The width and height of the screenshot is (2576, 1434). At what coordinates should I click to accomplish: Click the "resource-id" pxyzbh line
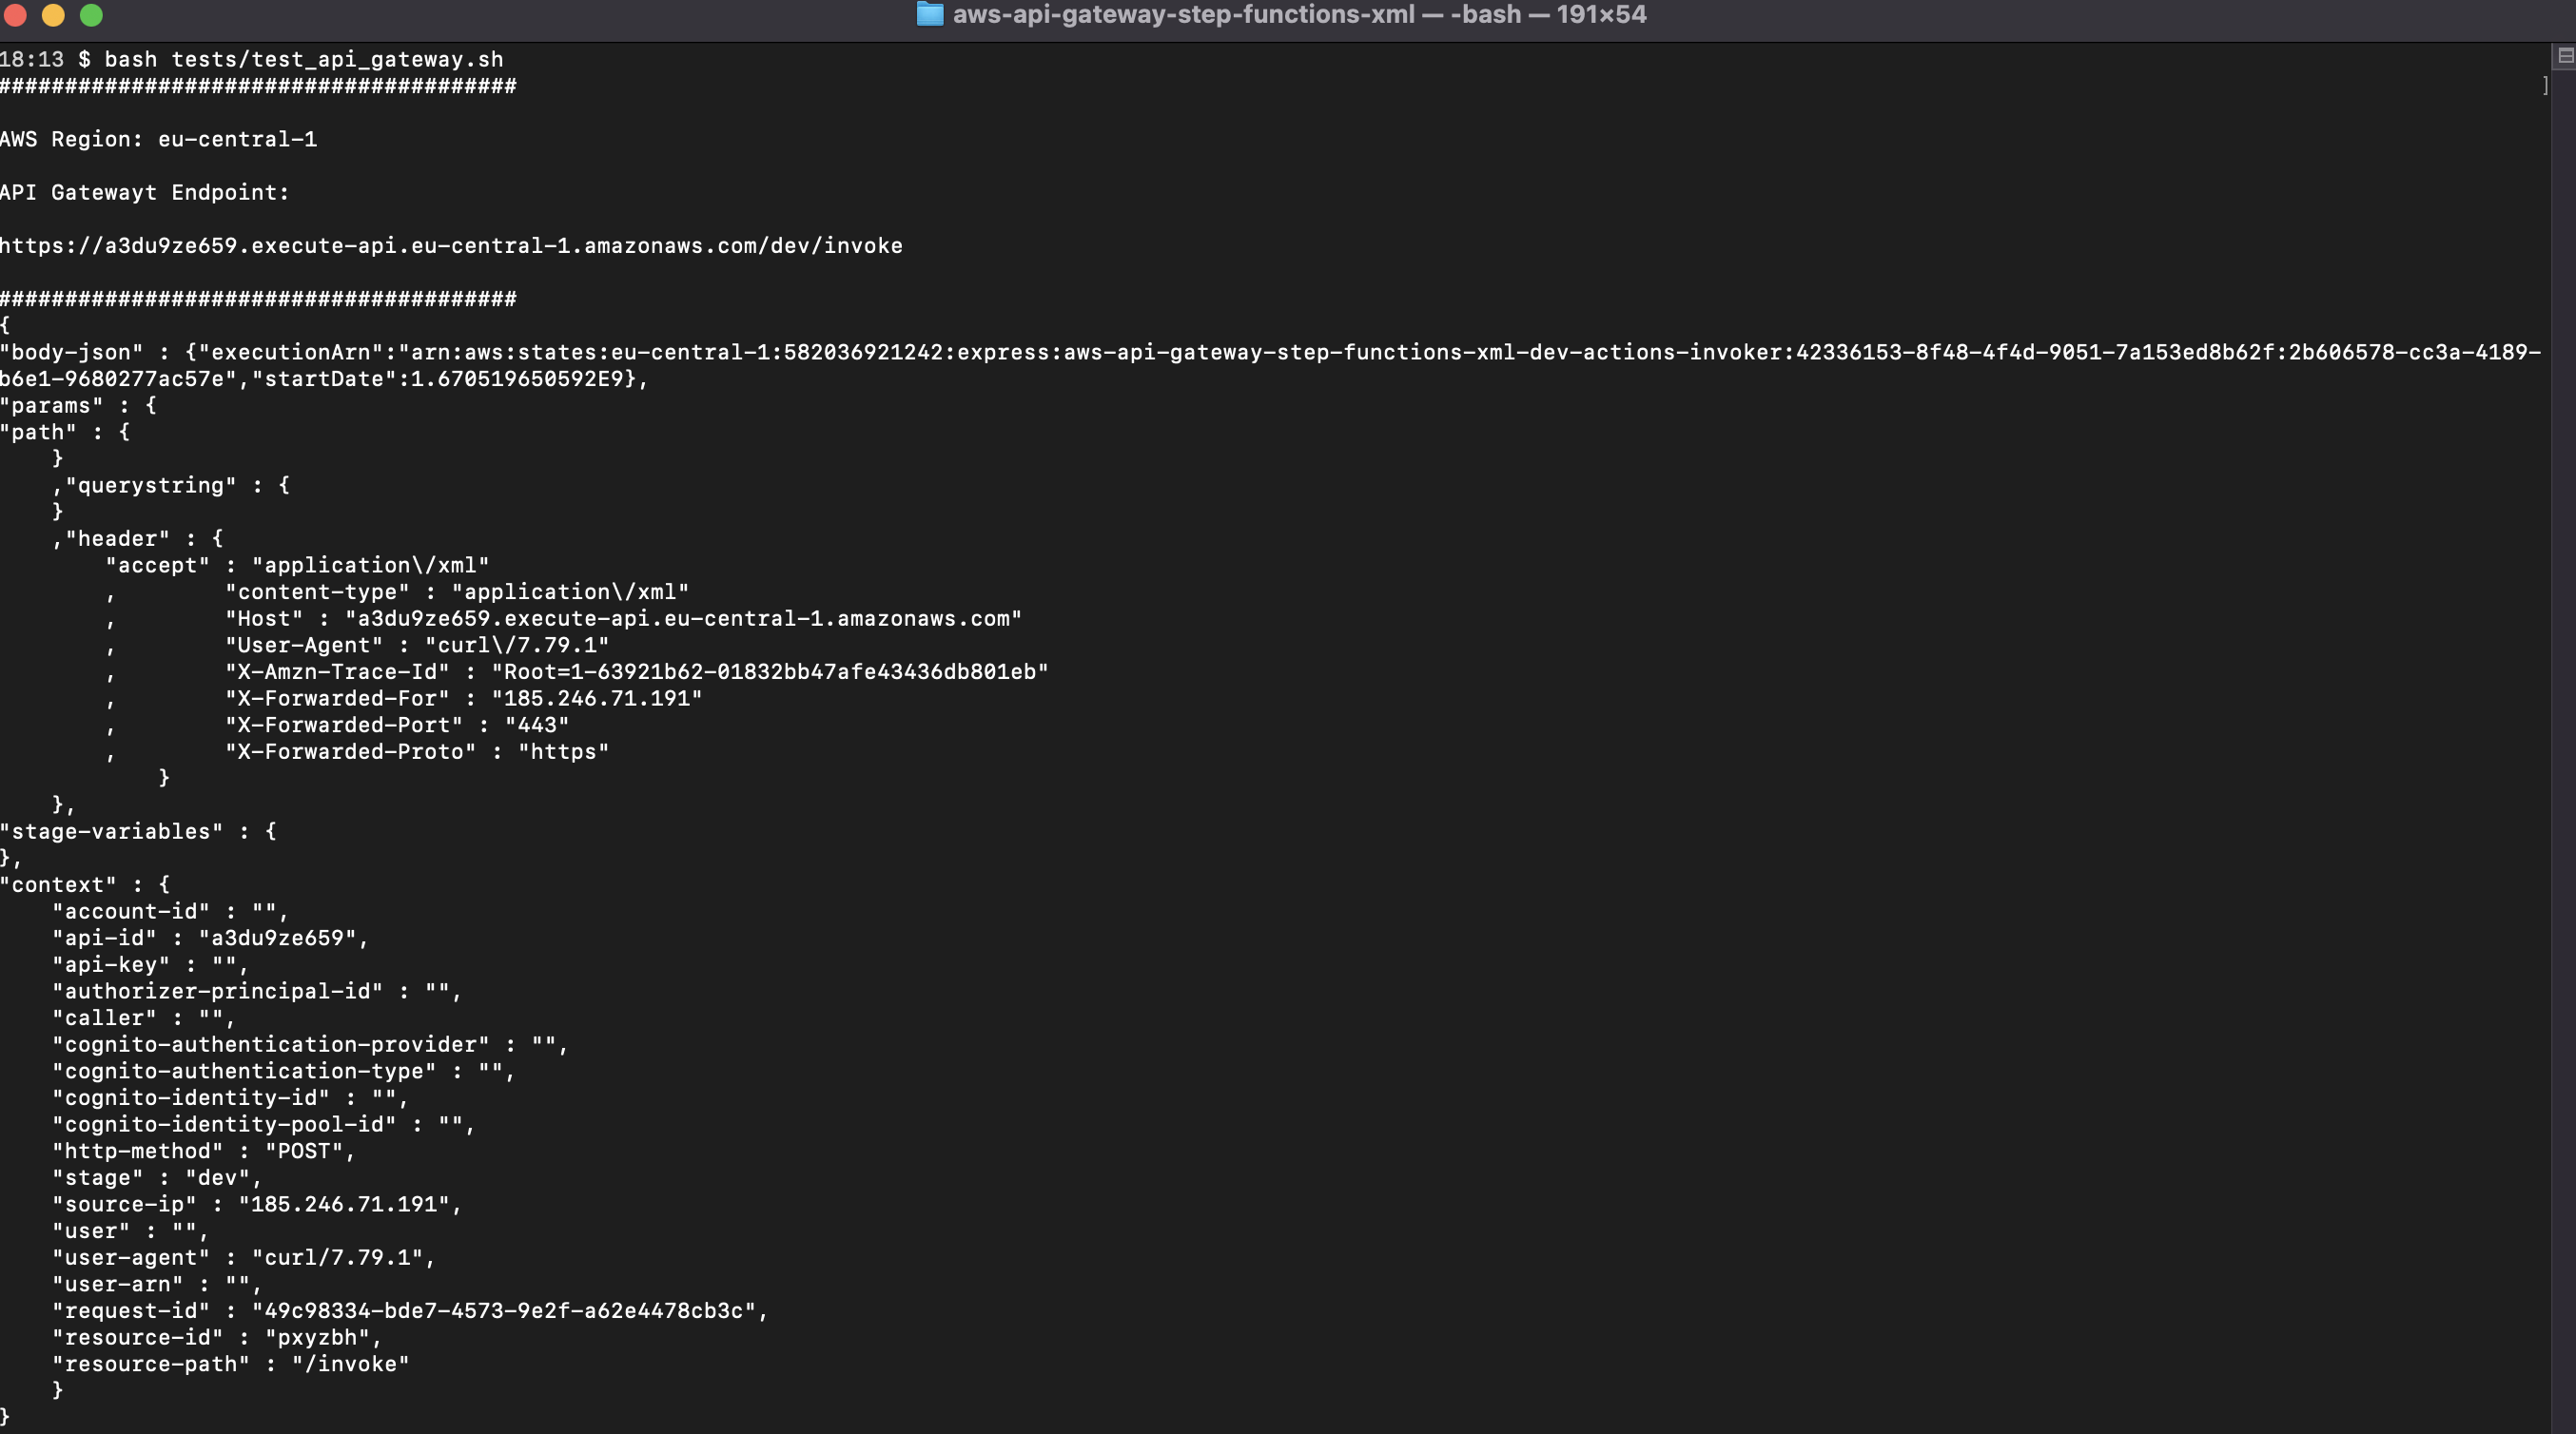[217, 1337]
